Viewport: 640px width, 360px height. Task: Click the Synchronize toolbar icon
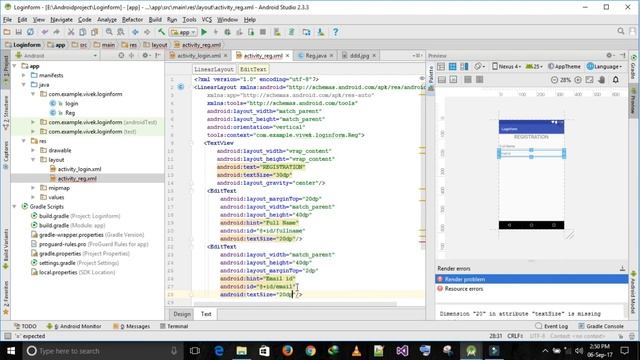[30, 32]
